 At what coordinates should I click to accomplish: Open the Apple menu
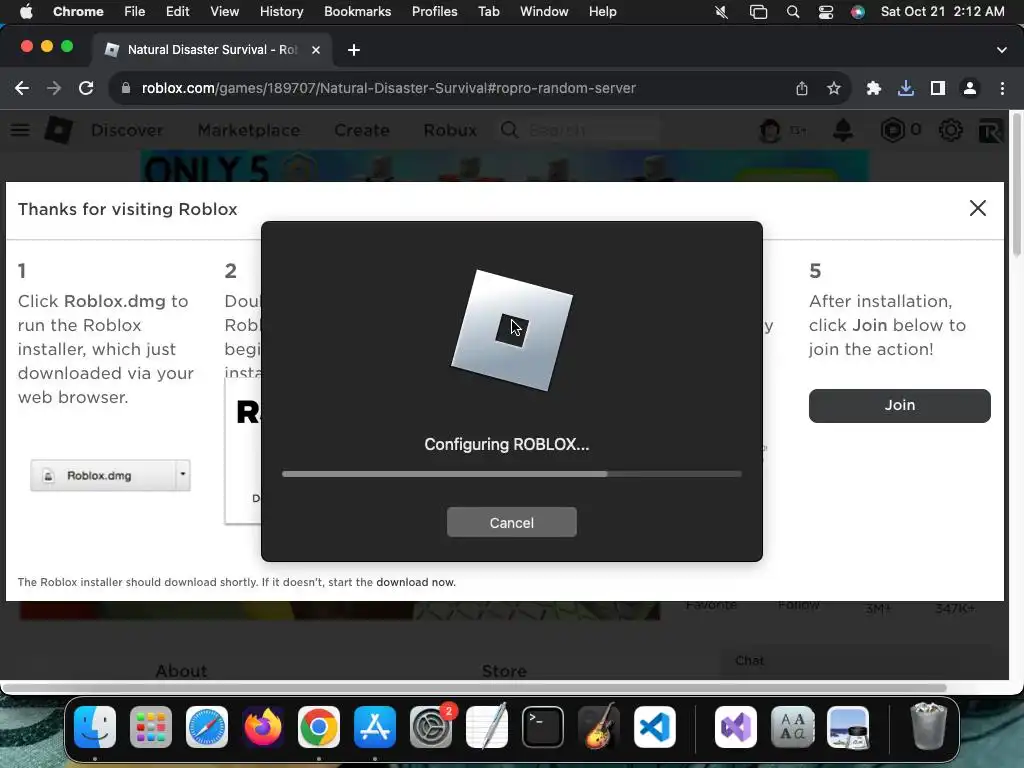click(26, 12)
